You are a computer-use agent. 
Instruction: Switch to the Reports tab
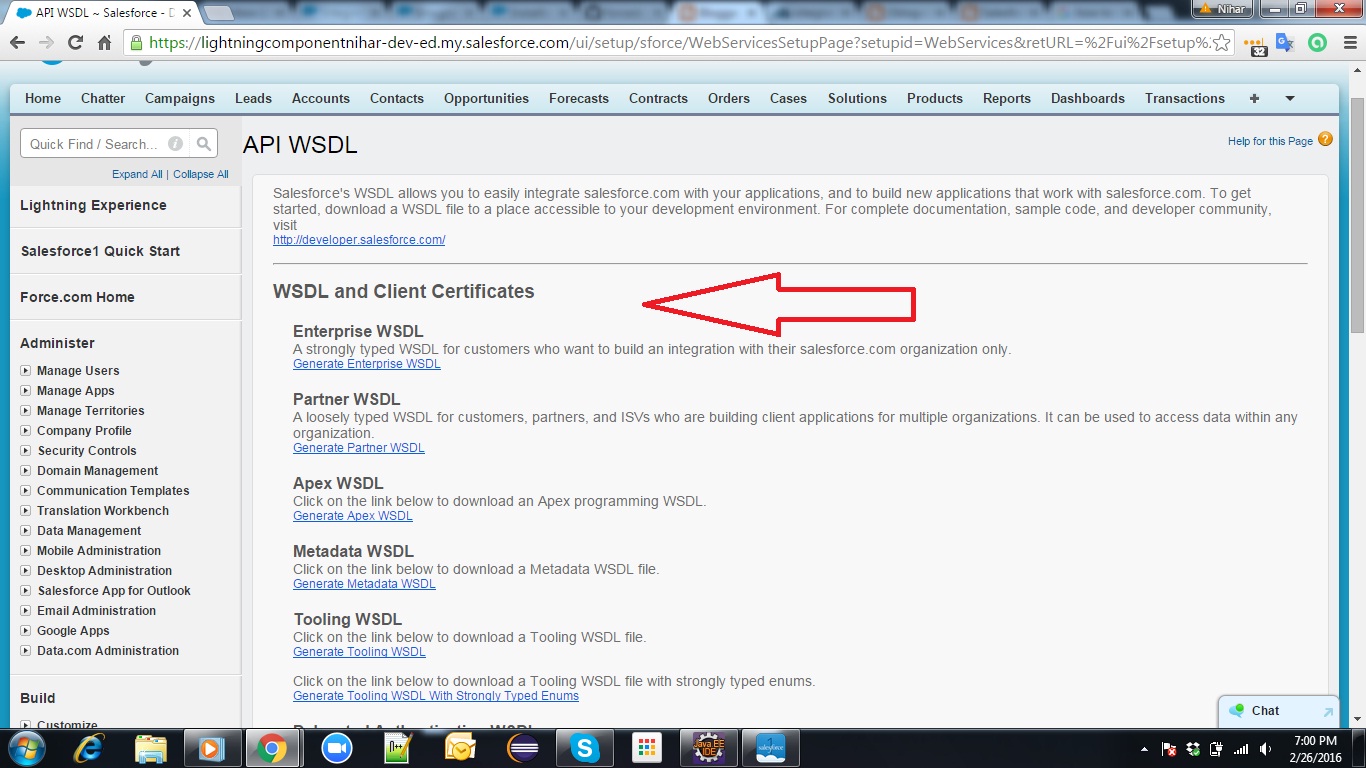1006,98
